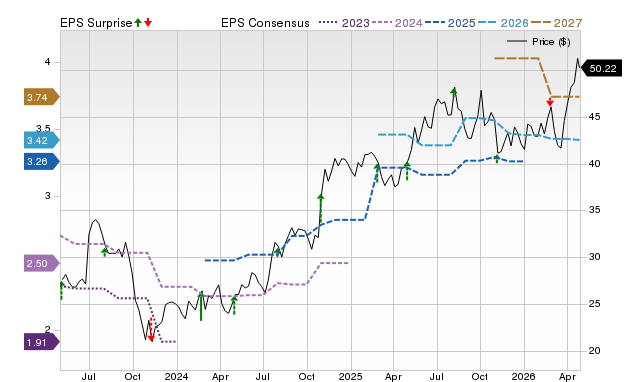Click the tall green beat arrow after 2024 label
The image size is (640, 382).
[201, 306]
